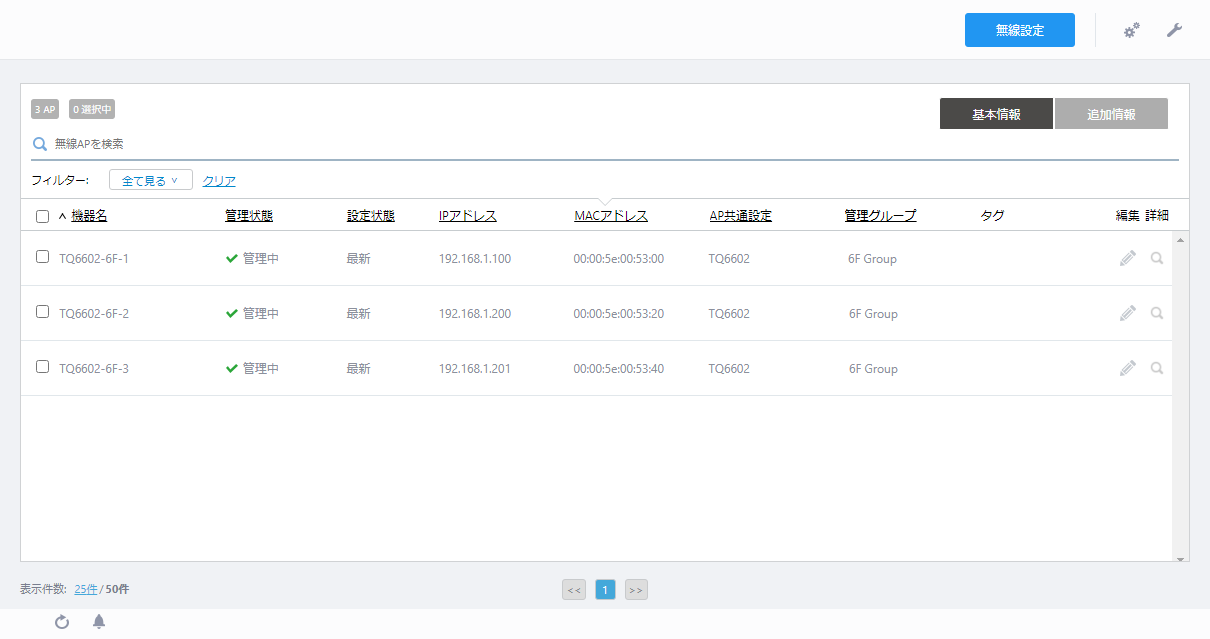
Task: Click the 3 AP count badge
Action: 45,109
